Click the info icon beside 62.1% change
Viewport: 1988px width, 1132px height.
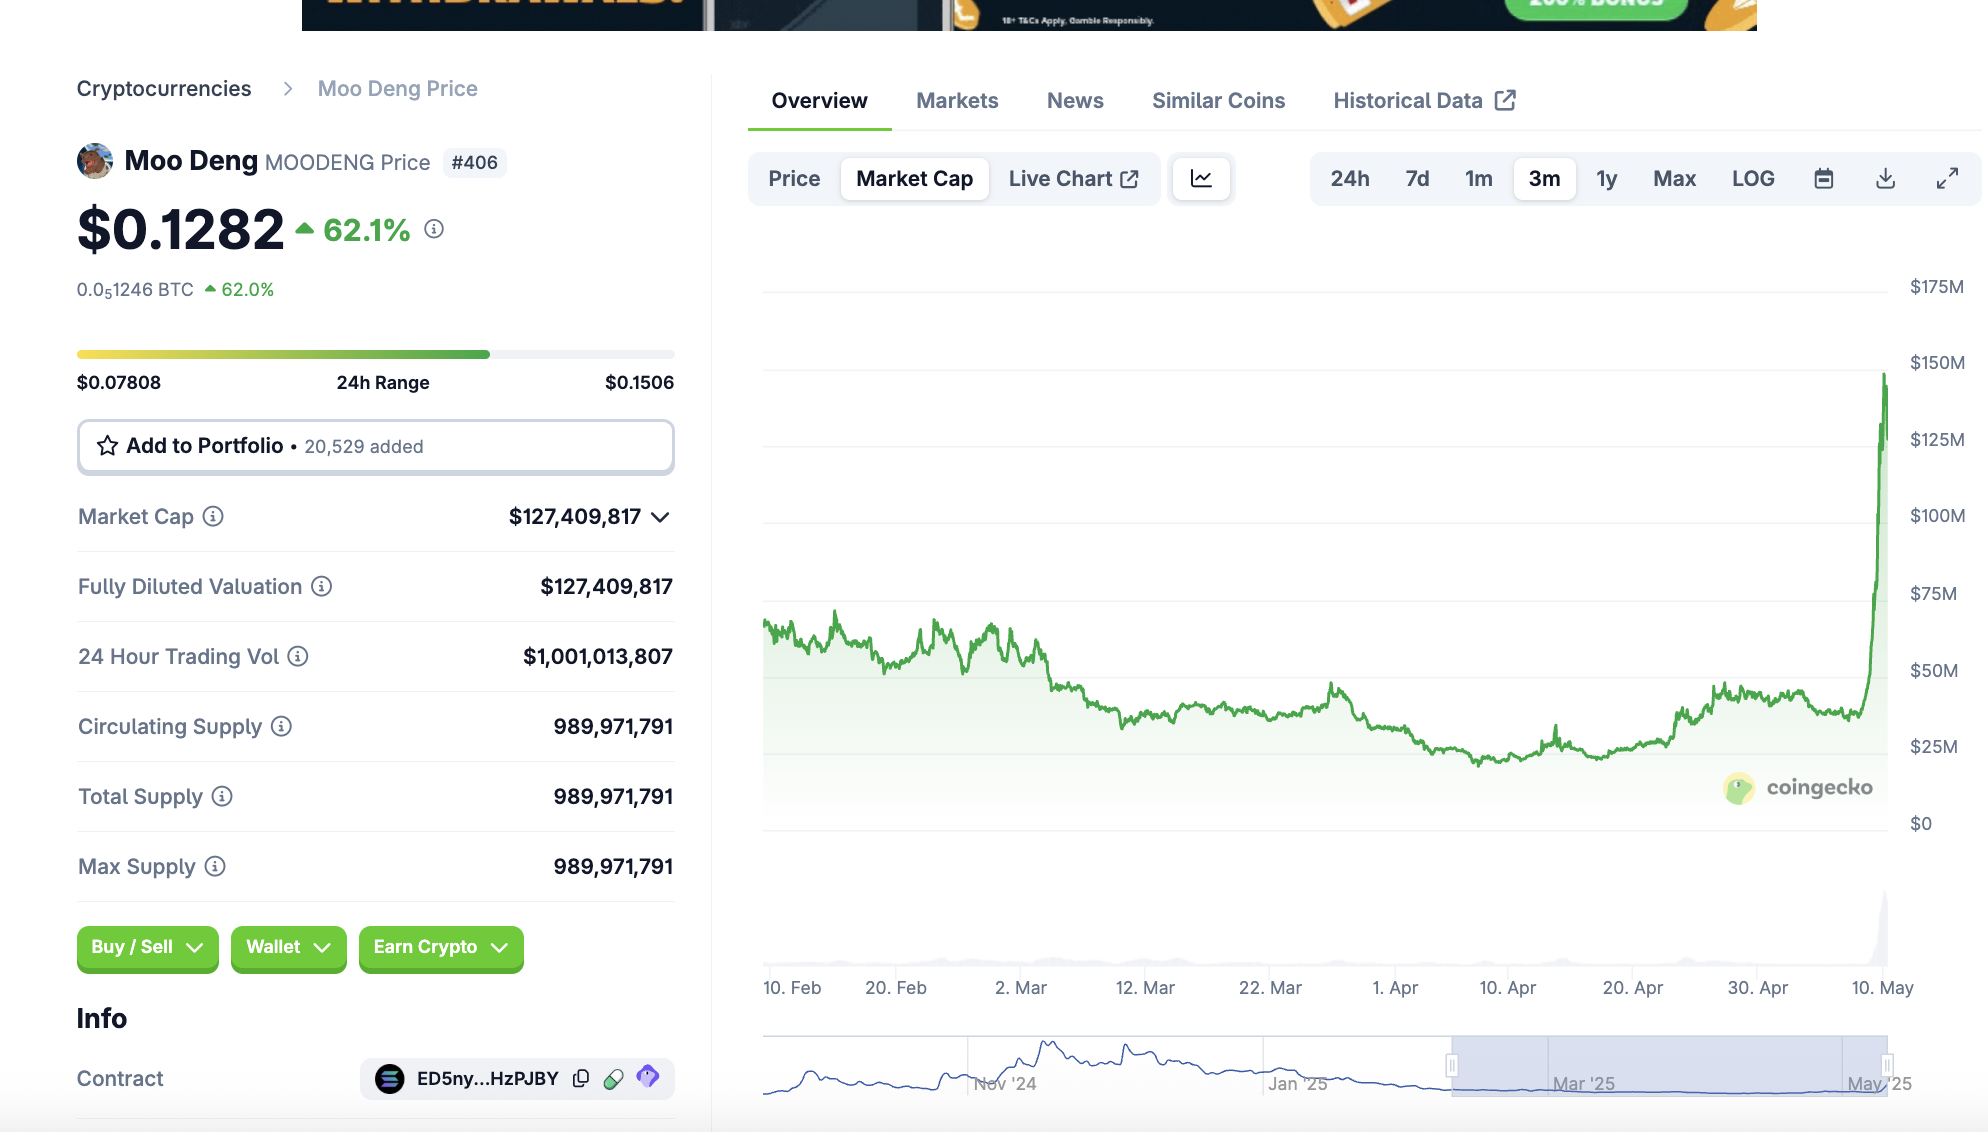[x=434, y=229]
